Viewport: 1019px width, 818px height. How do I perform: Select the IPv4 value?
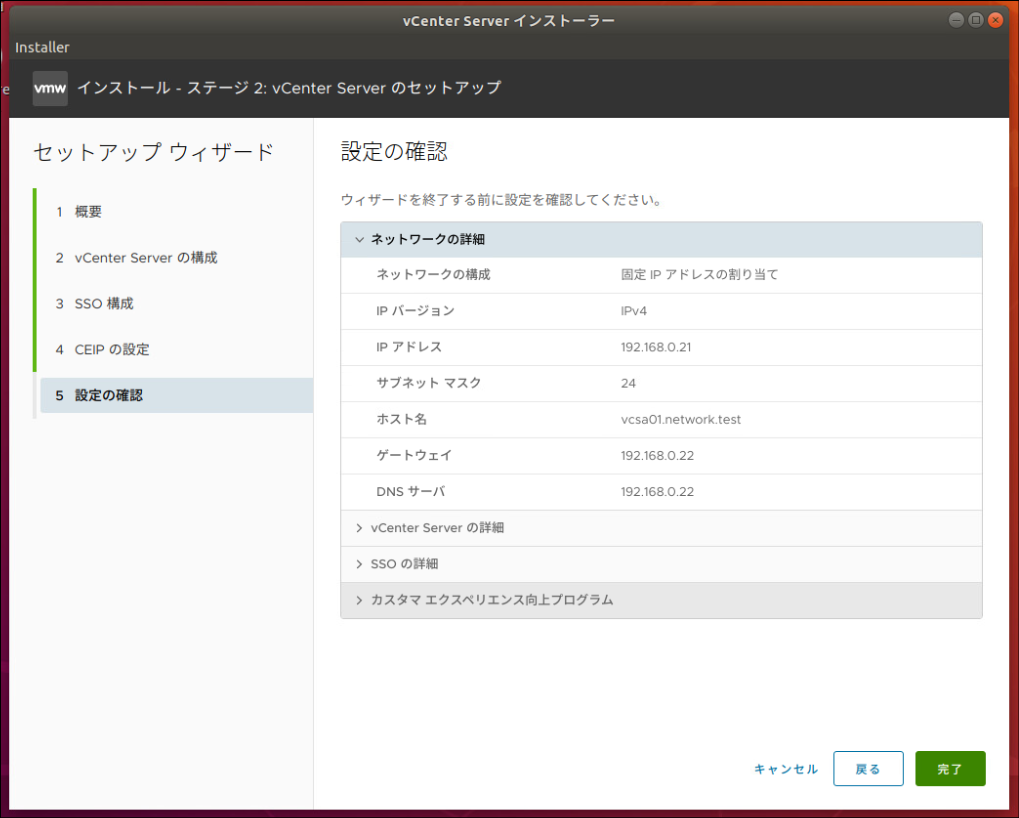[634, 311]
